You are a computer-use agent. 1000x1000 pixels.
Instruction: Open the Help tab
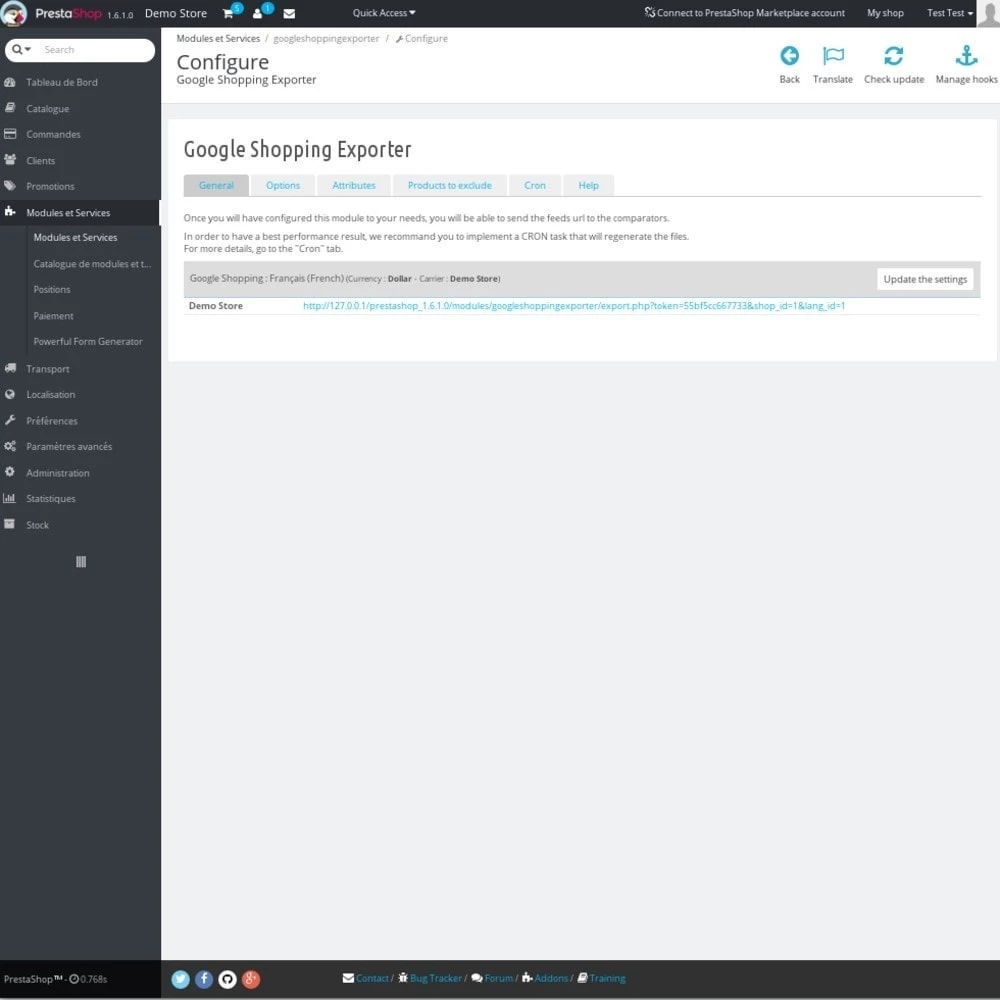(588, 186)
